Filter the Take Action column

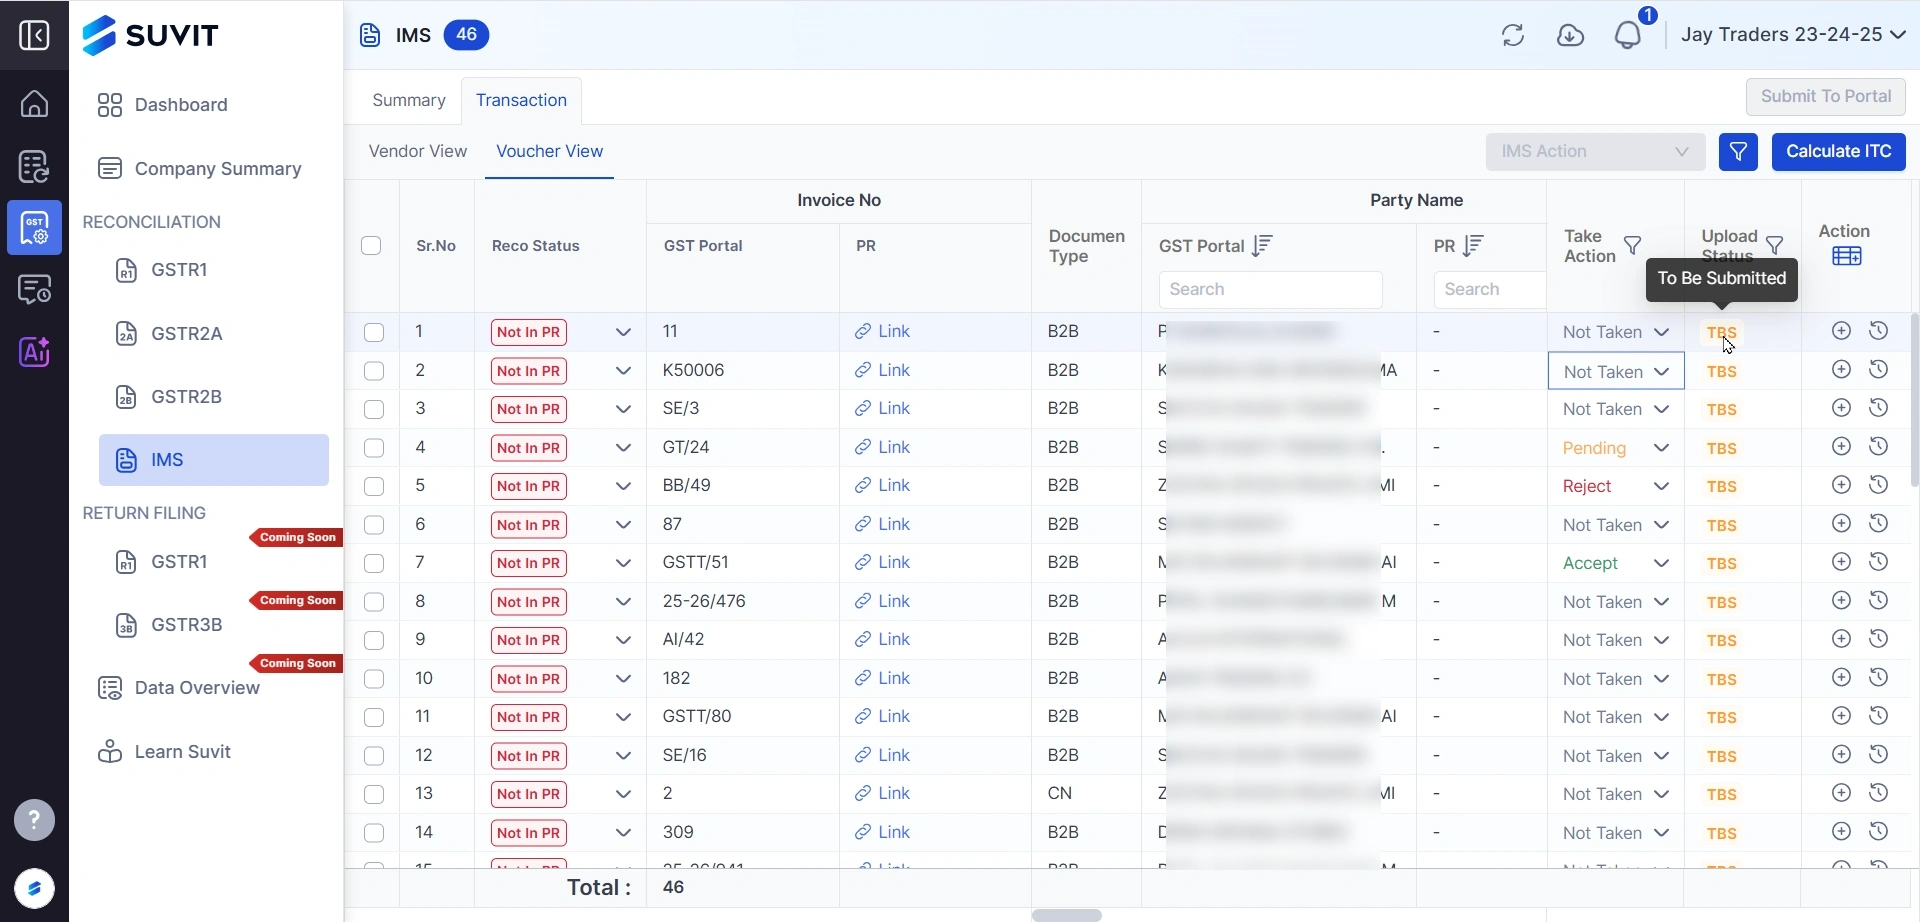(1633, 245)
